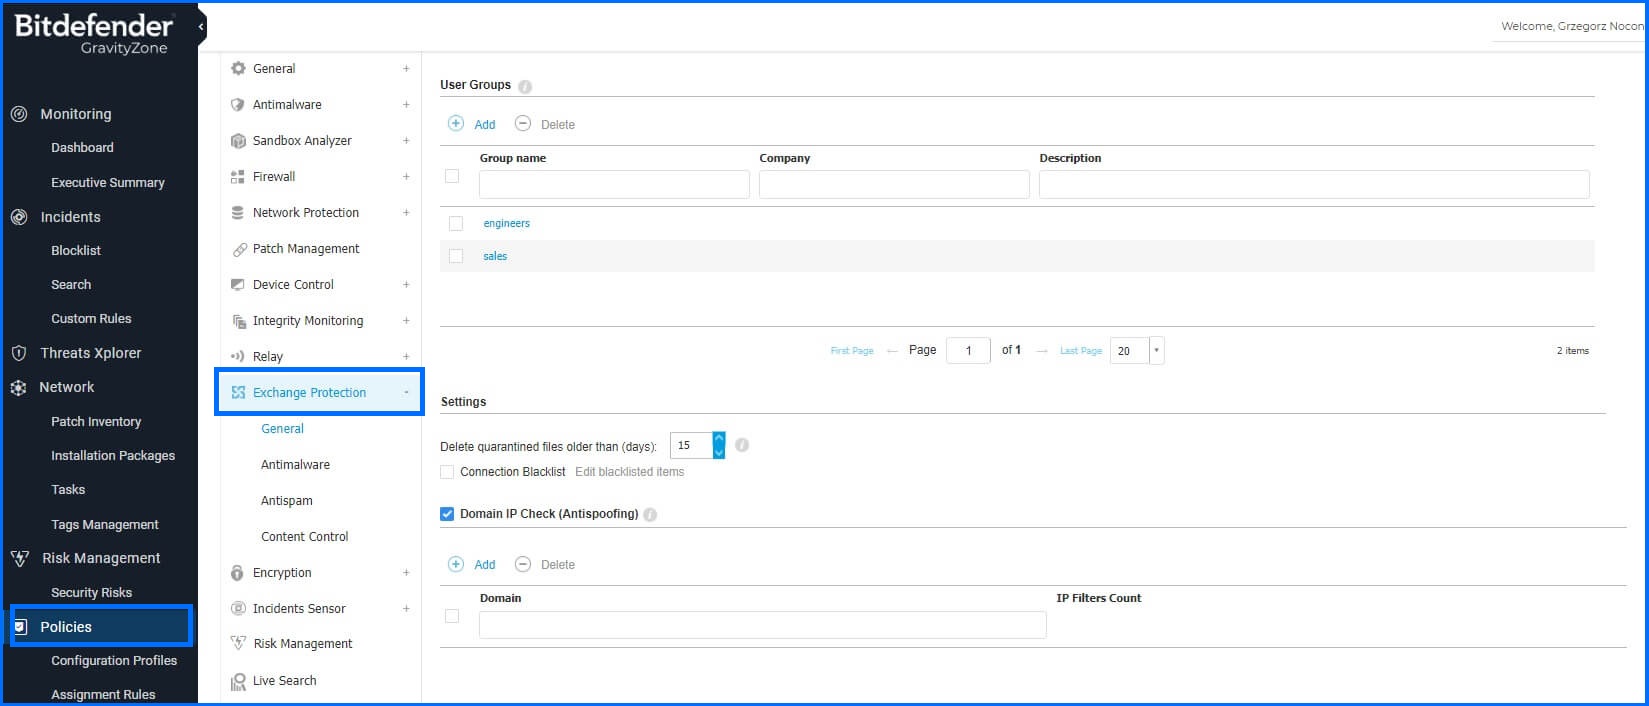
Task: Expand the Network Protection section
Action: (406, 213)
